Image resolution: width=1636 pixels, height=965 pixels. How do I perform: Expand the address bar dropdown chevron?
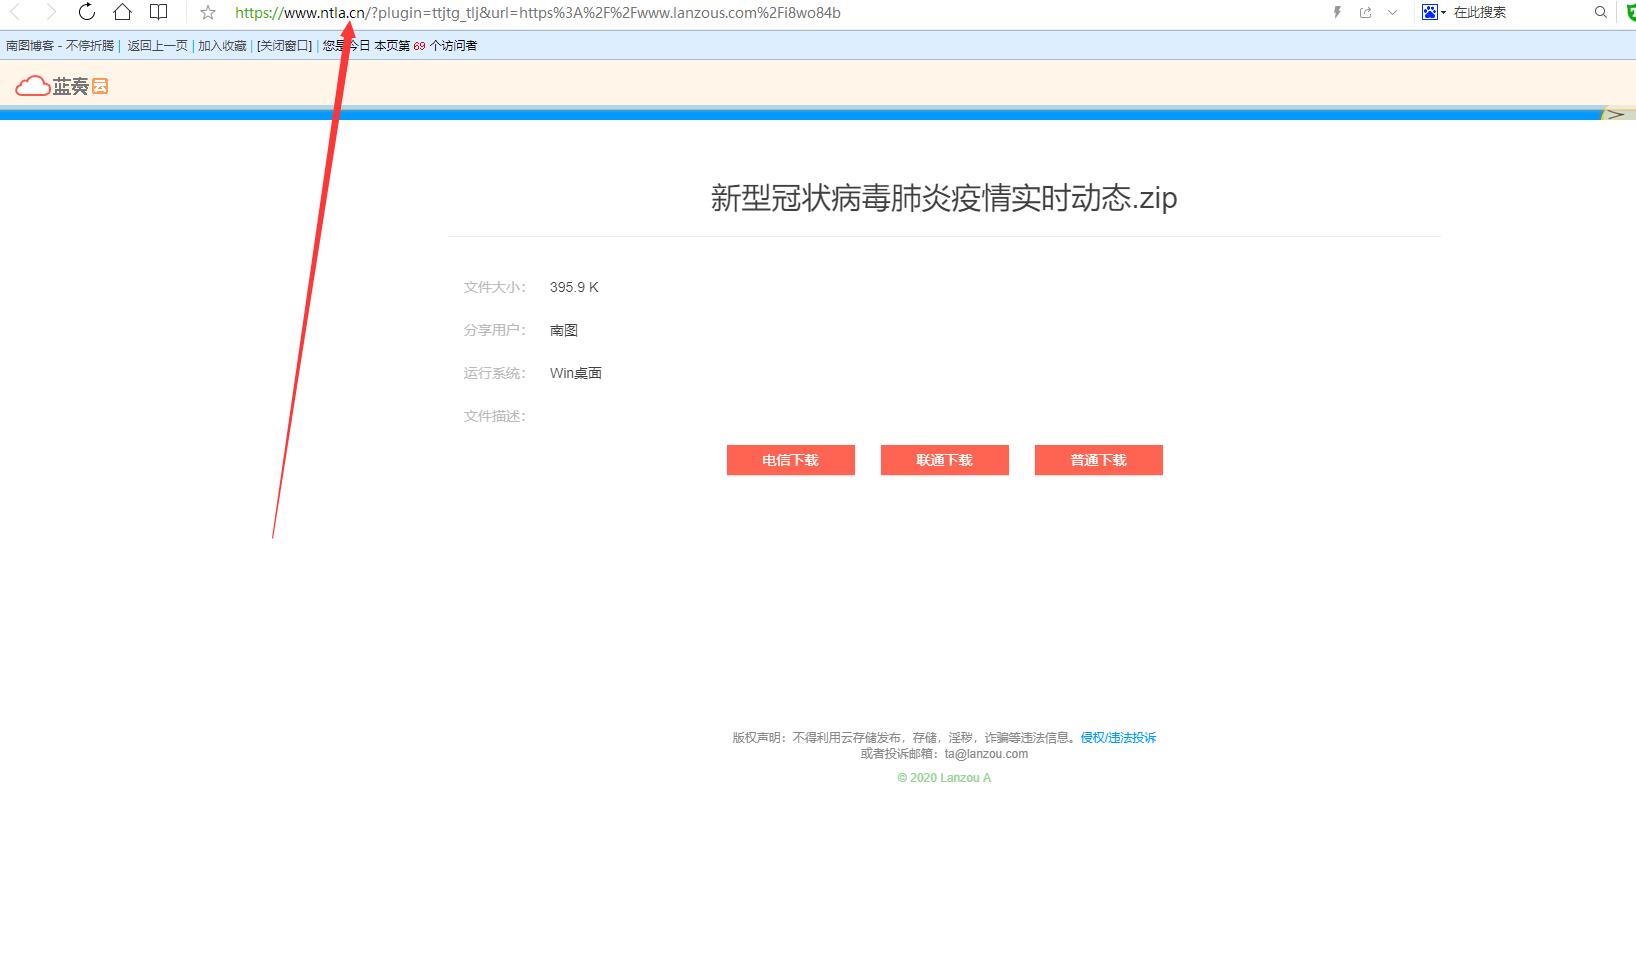(1392, 13)
